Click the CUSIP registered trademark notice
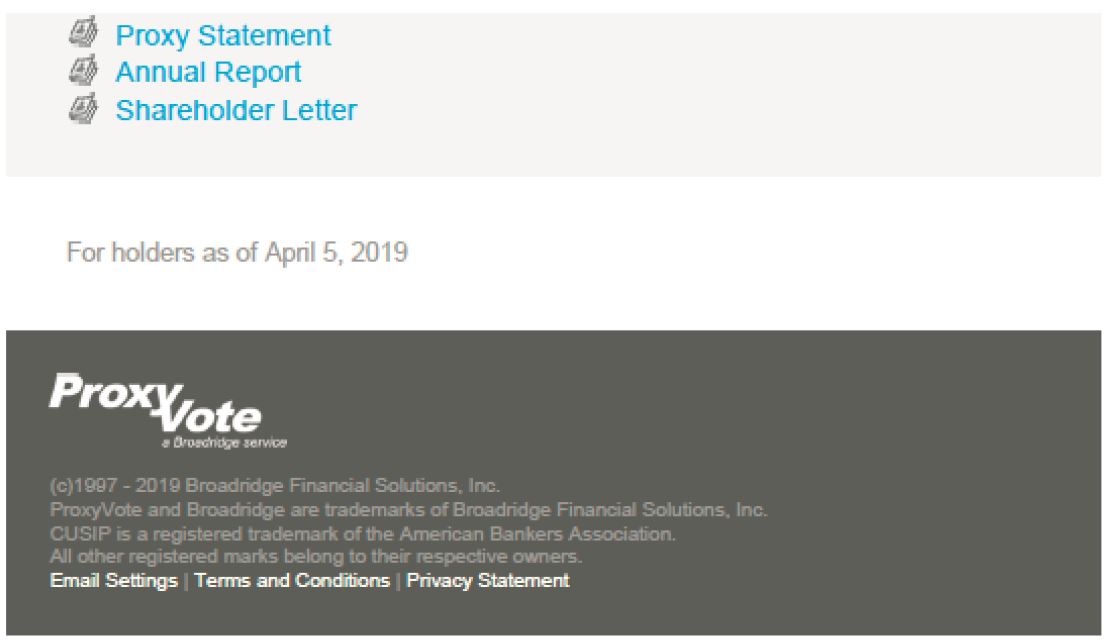The height and width of the screenshot is (642, 1109). click(x=363, y=534)
